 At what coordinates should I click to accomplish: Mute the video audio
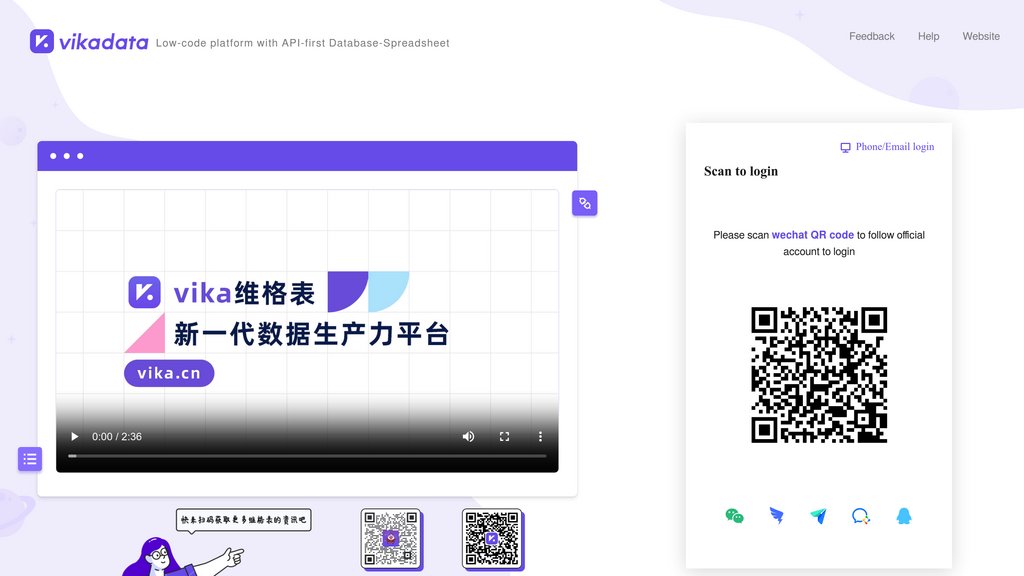click(468, 436)
